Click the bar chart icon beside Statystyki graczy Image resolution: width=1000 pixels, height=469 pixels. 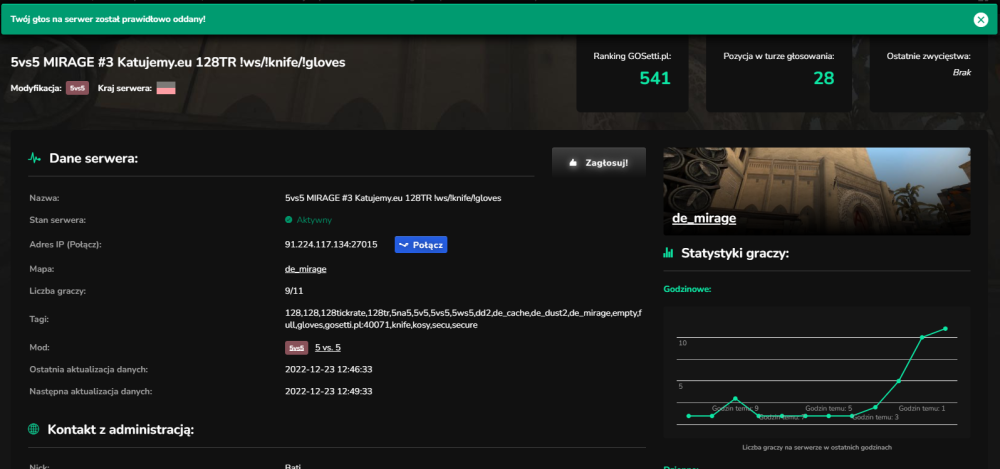(x=668, y=253)
